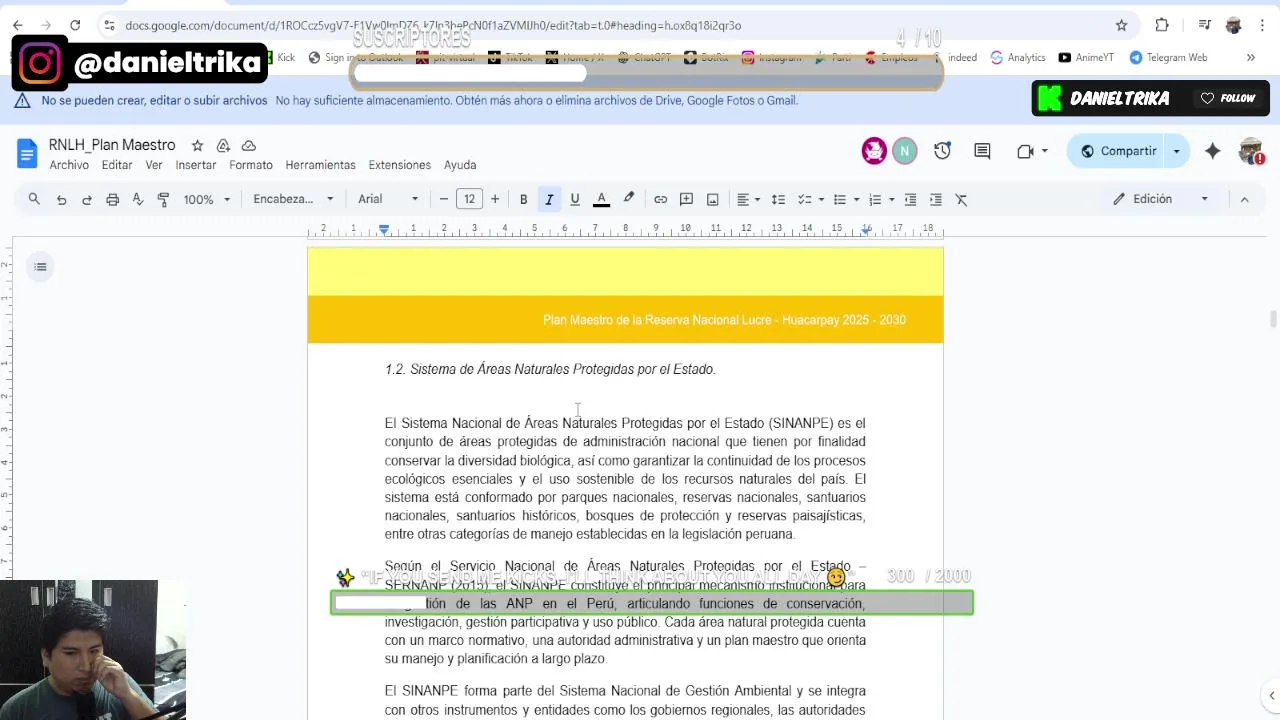Open the paragraph style Encabeza... dropdown
The width and height of the screenshot is (1280, 720).
(x=294, y=199)
